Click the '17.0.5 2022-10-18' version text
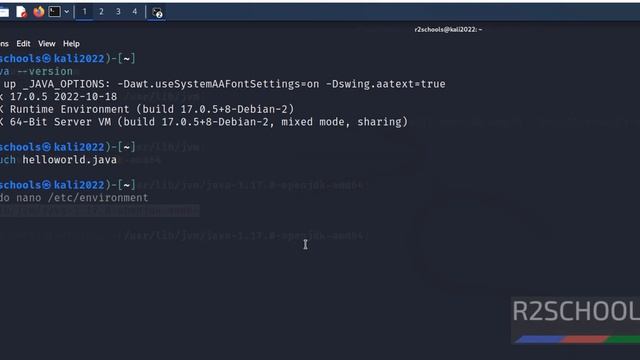The image size is (640, 360). tap(63, 97)
